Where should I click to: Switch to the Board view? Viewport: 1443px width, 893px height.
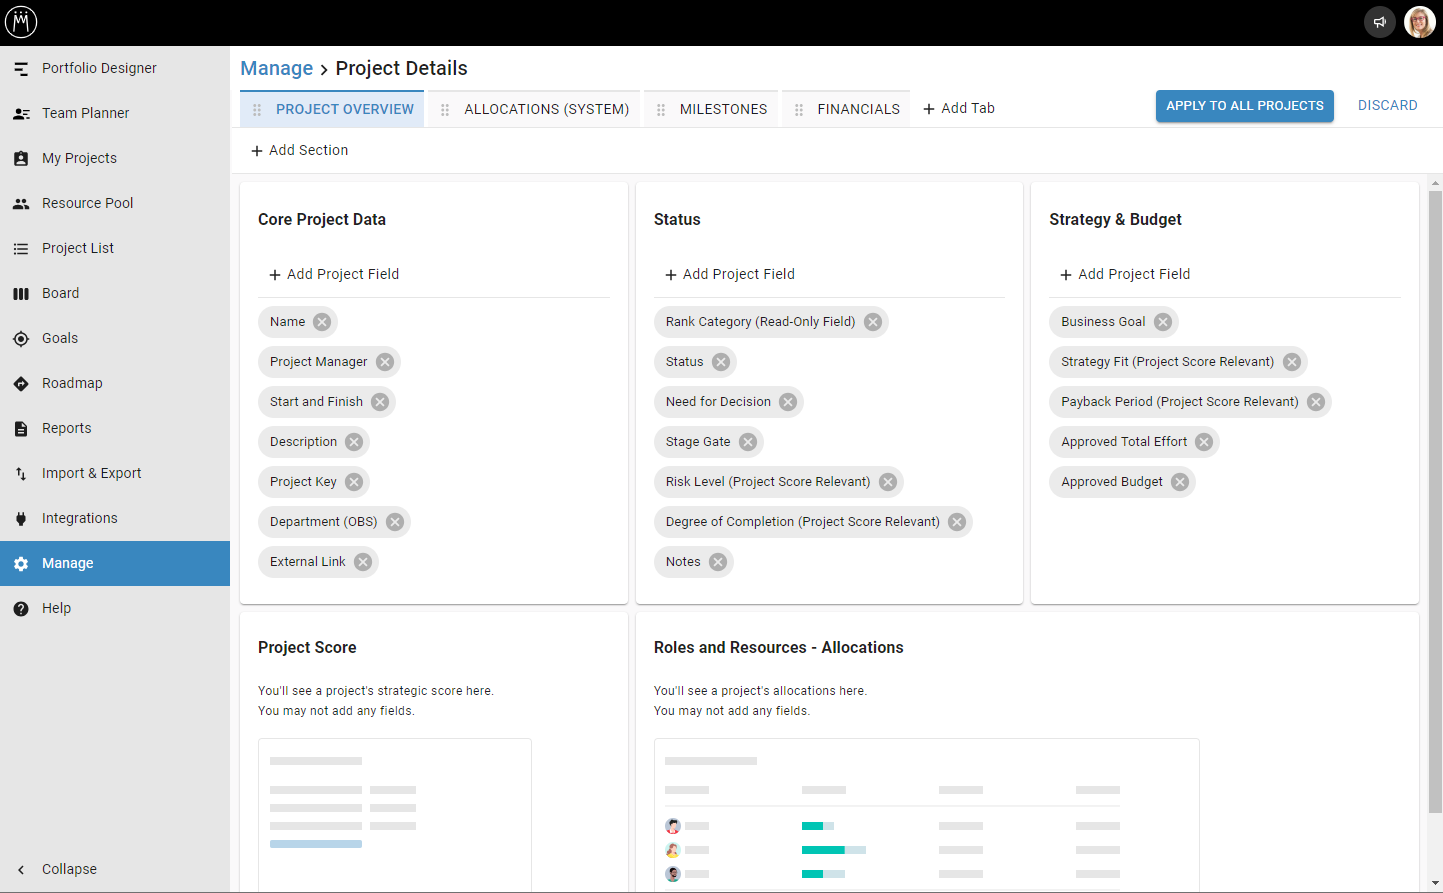(60, 293)
